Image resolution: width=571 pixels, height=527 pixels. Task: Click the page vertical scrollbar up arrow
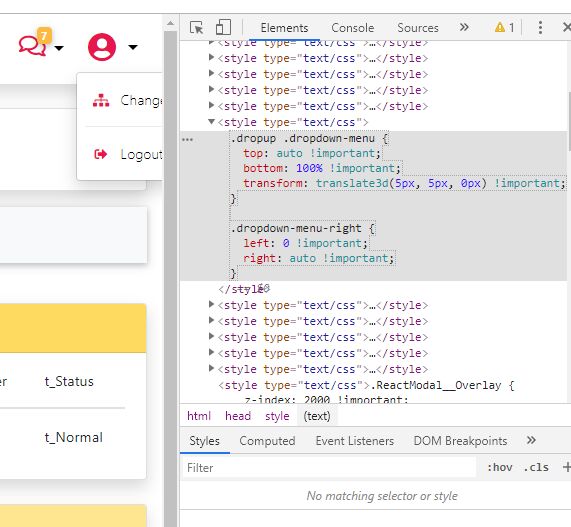170,23
